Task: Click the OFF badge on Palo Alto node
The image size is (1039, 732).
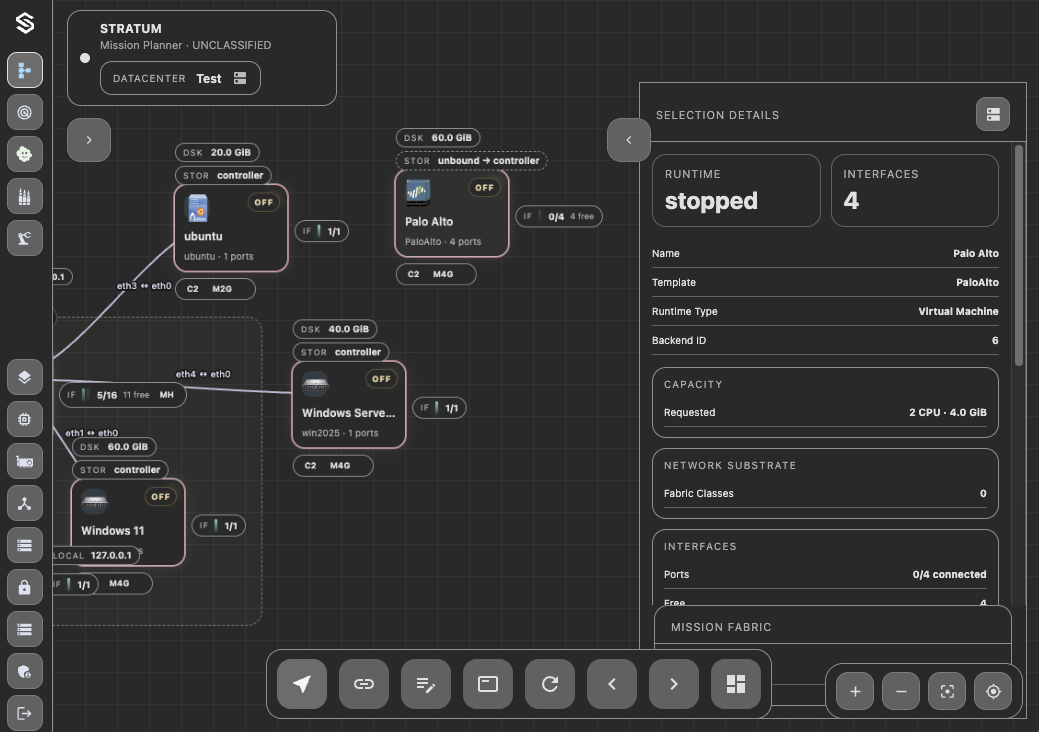Action: click(x=484, y=187)
